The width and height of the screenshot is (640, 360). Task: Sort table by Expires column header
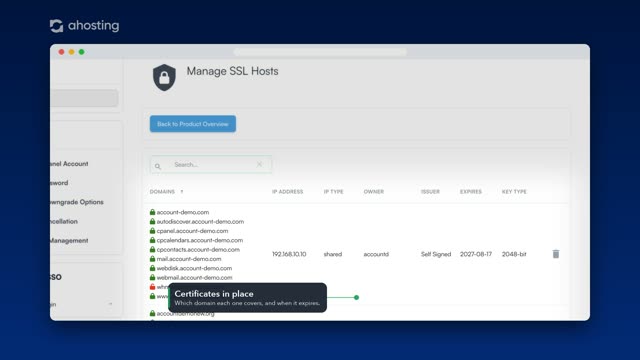(471, 191)
